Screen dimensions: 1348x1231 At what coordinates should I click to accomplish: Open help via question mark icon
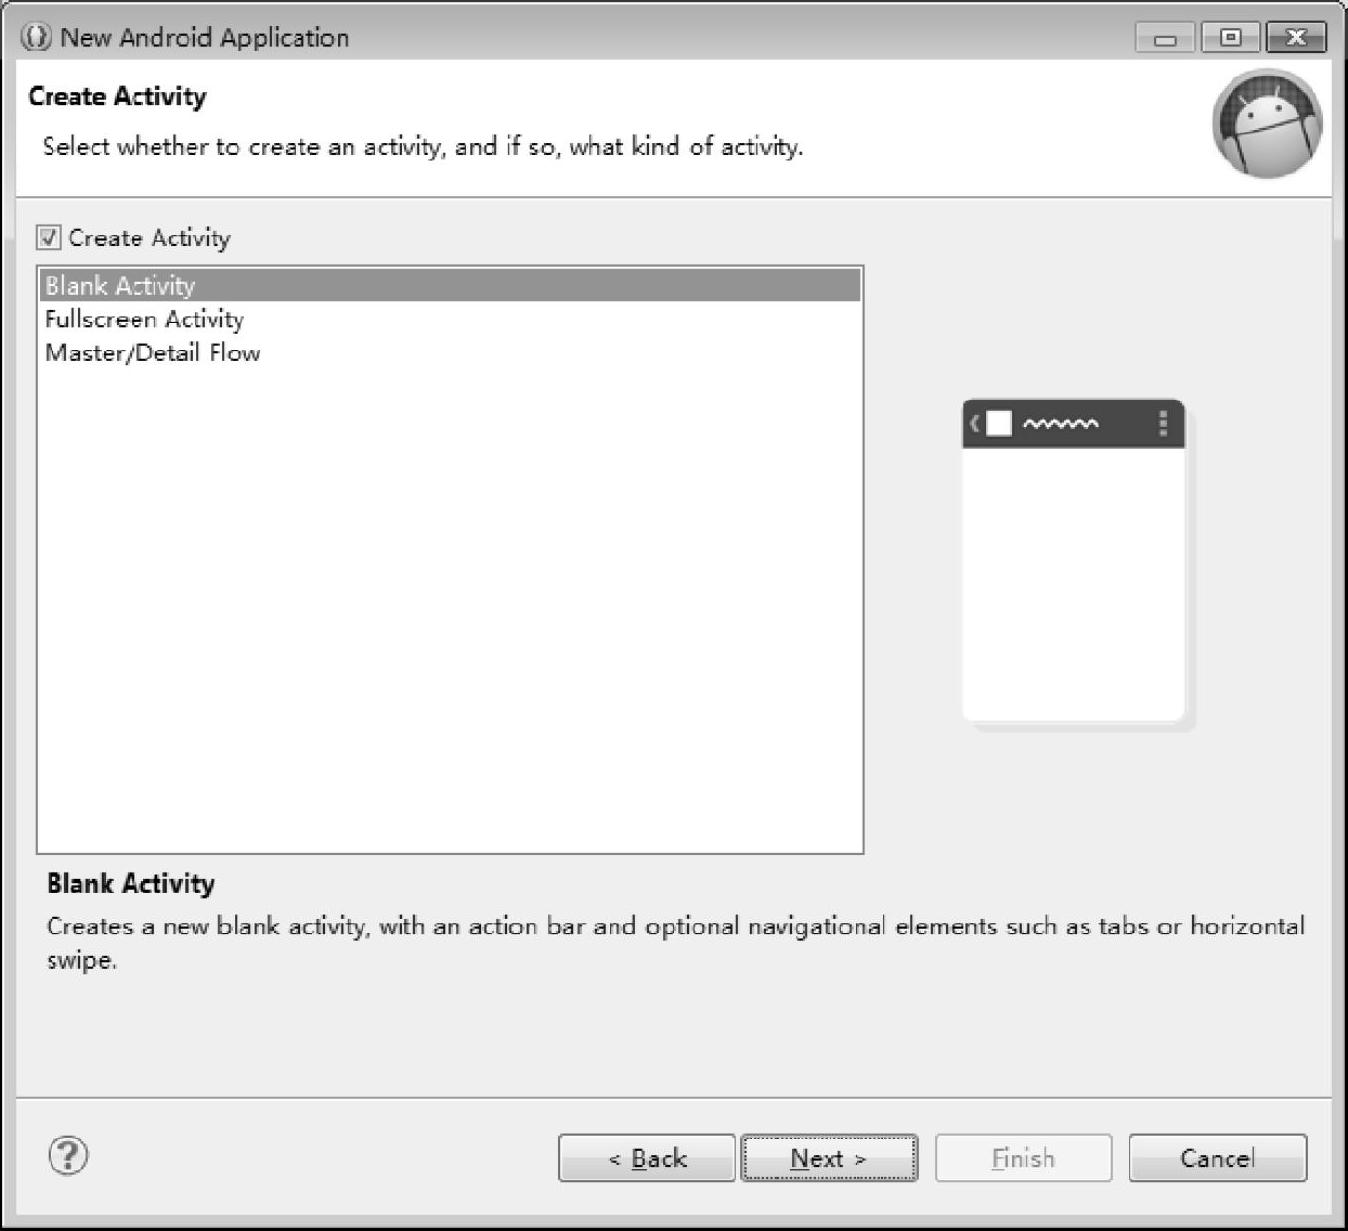click(x=68, y=1155)
